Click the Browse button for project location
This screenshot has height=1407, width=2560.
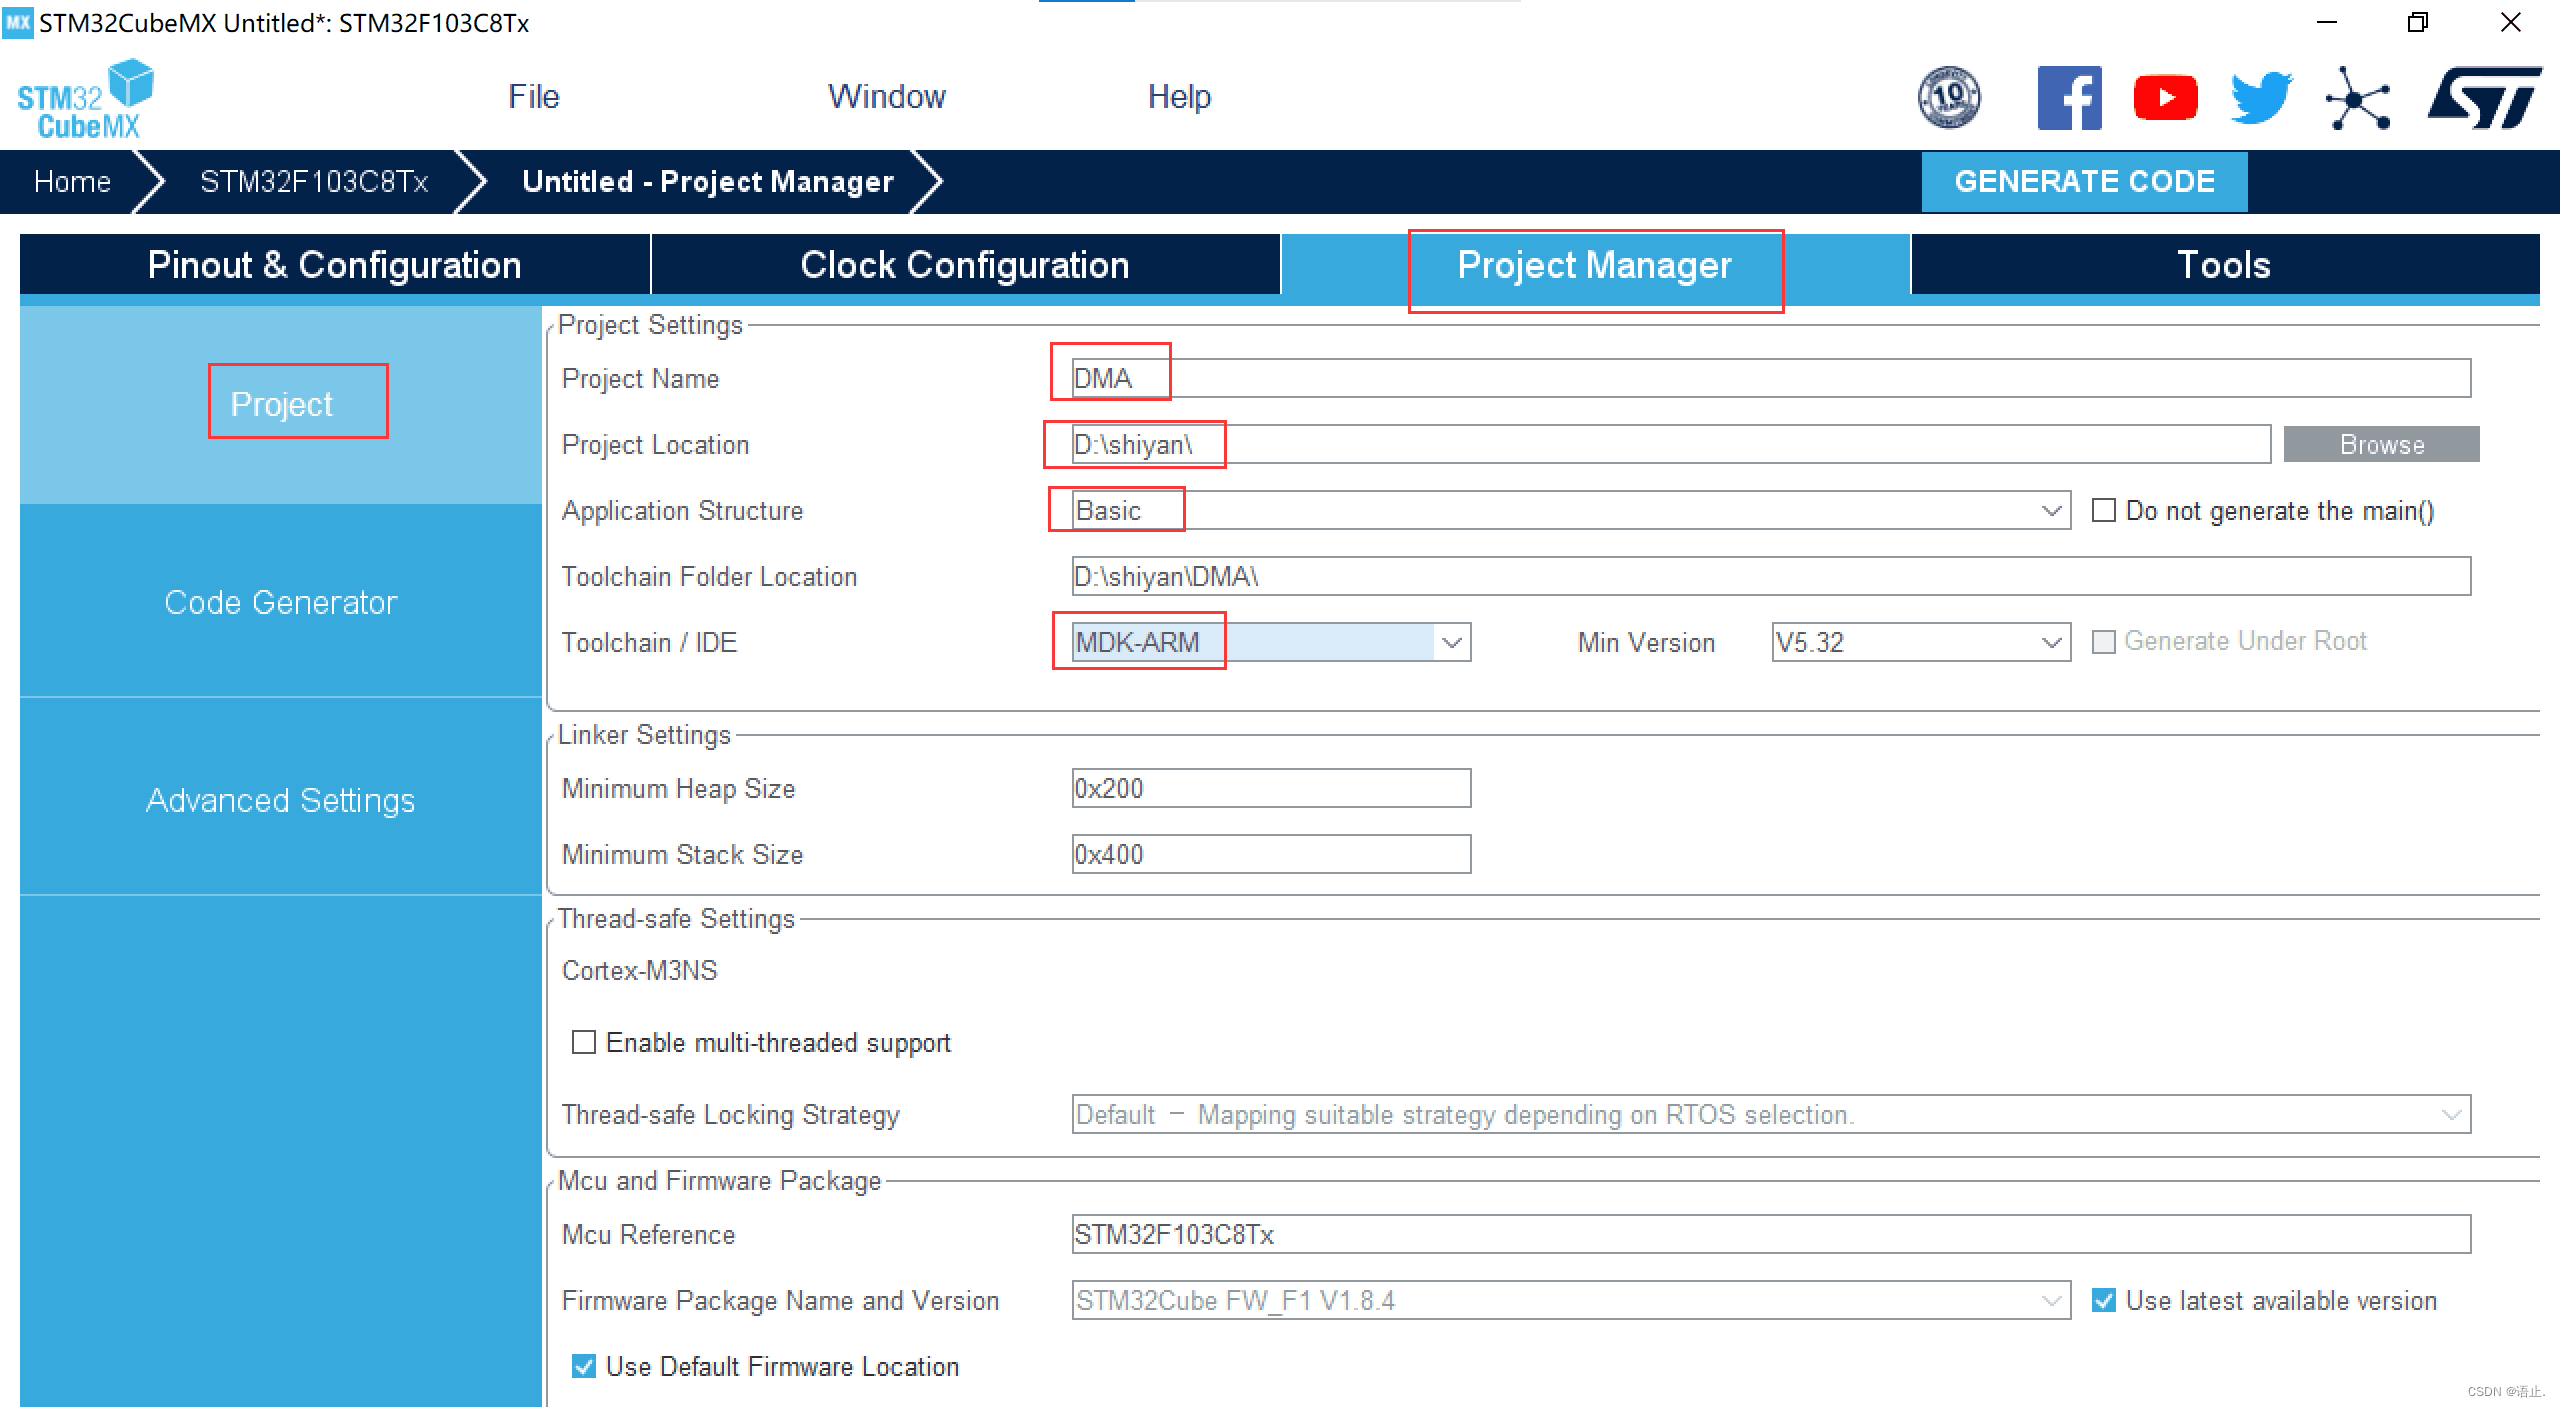2381,445
